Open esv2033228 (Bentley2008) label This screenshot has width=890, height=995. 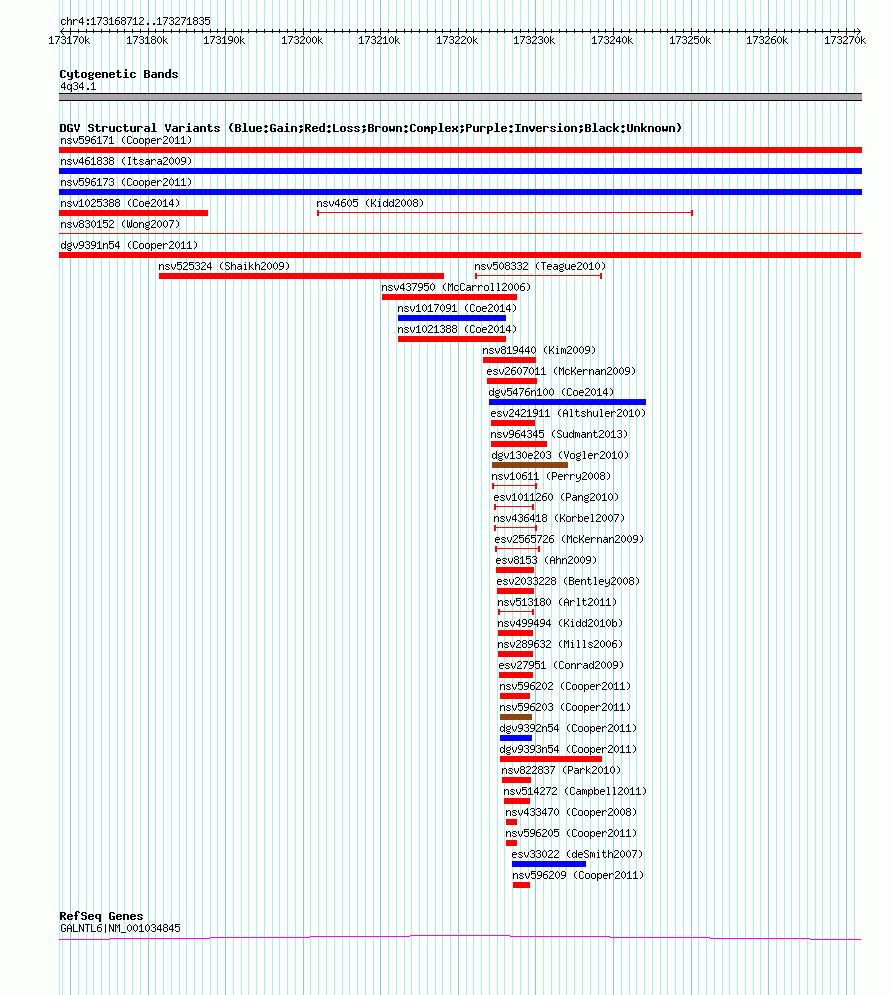(x=568, y=580)
